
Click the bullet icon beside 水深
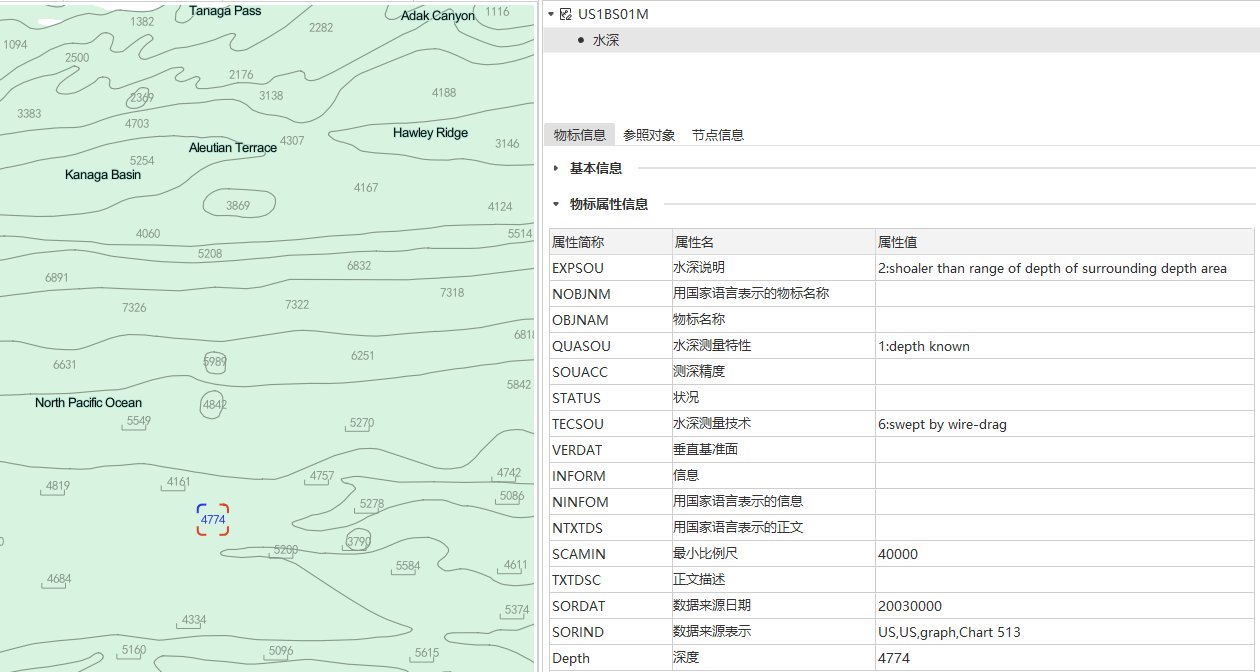point(581,40)
